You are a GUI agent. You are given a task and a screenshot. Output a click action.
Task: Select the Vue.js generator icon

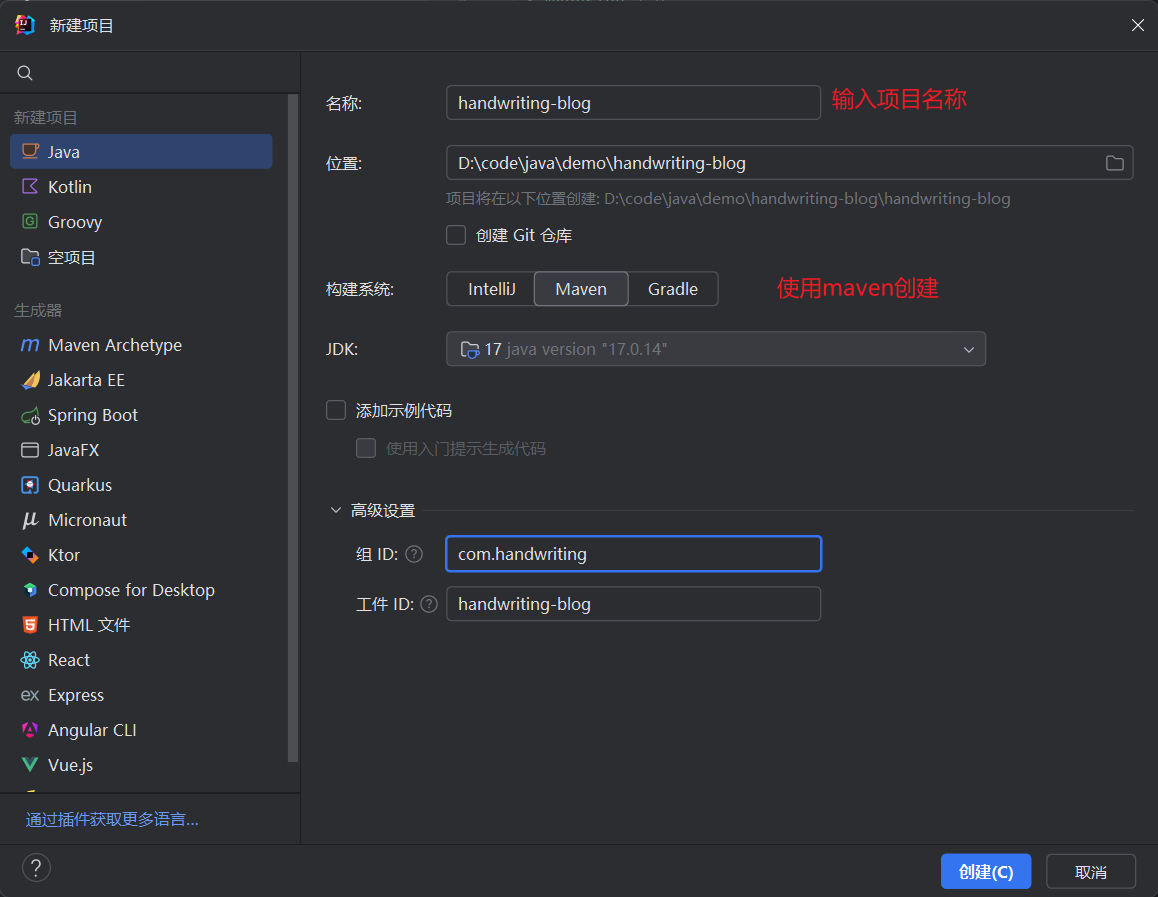30,765
